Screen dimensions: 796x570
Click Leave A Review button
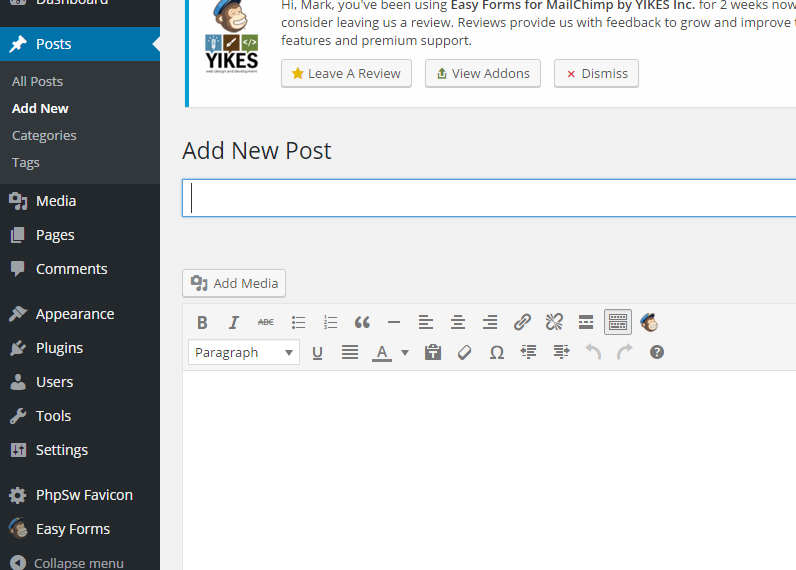(x=346, y=74)
